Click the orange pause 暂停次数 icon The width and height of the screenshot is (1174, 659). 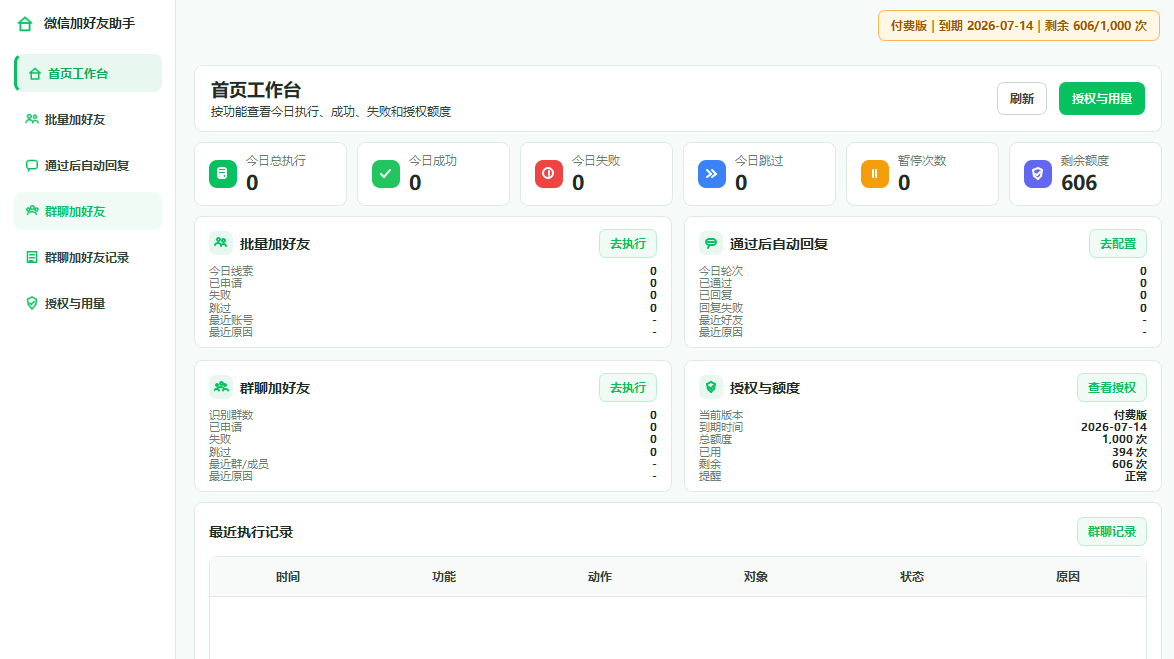(875, 174)
